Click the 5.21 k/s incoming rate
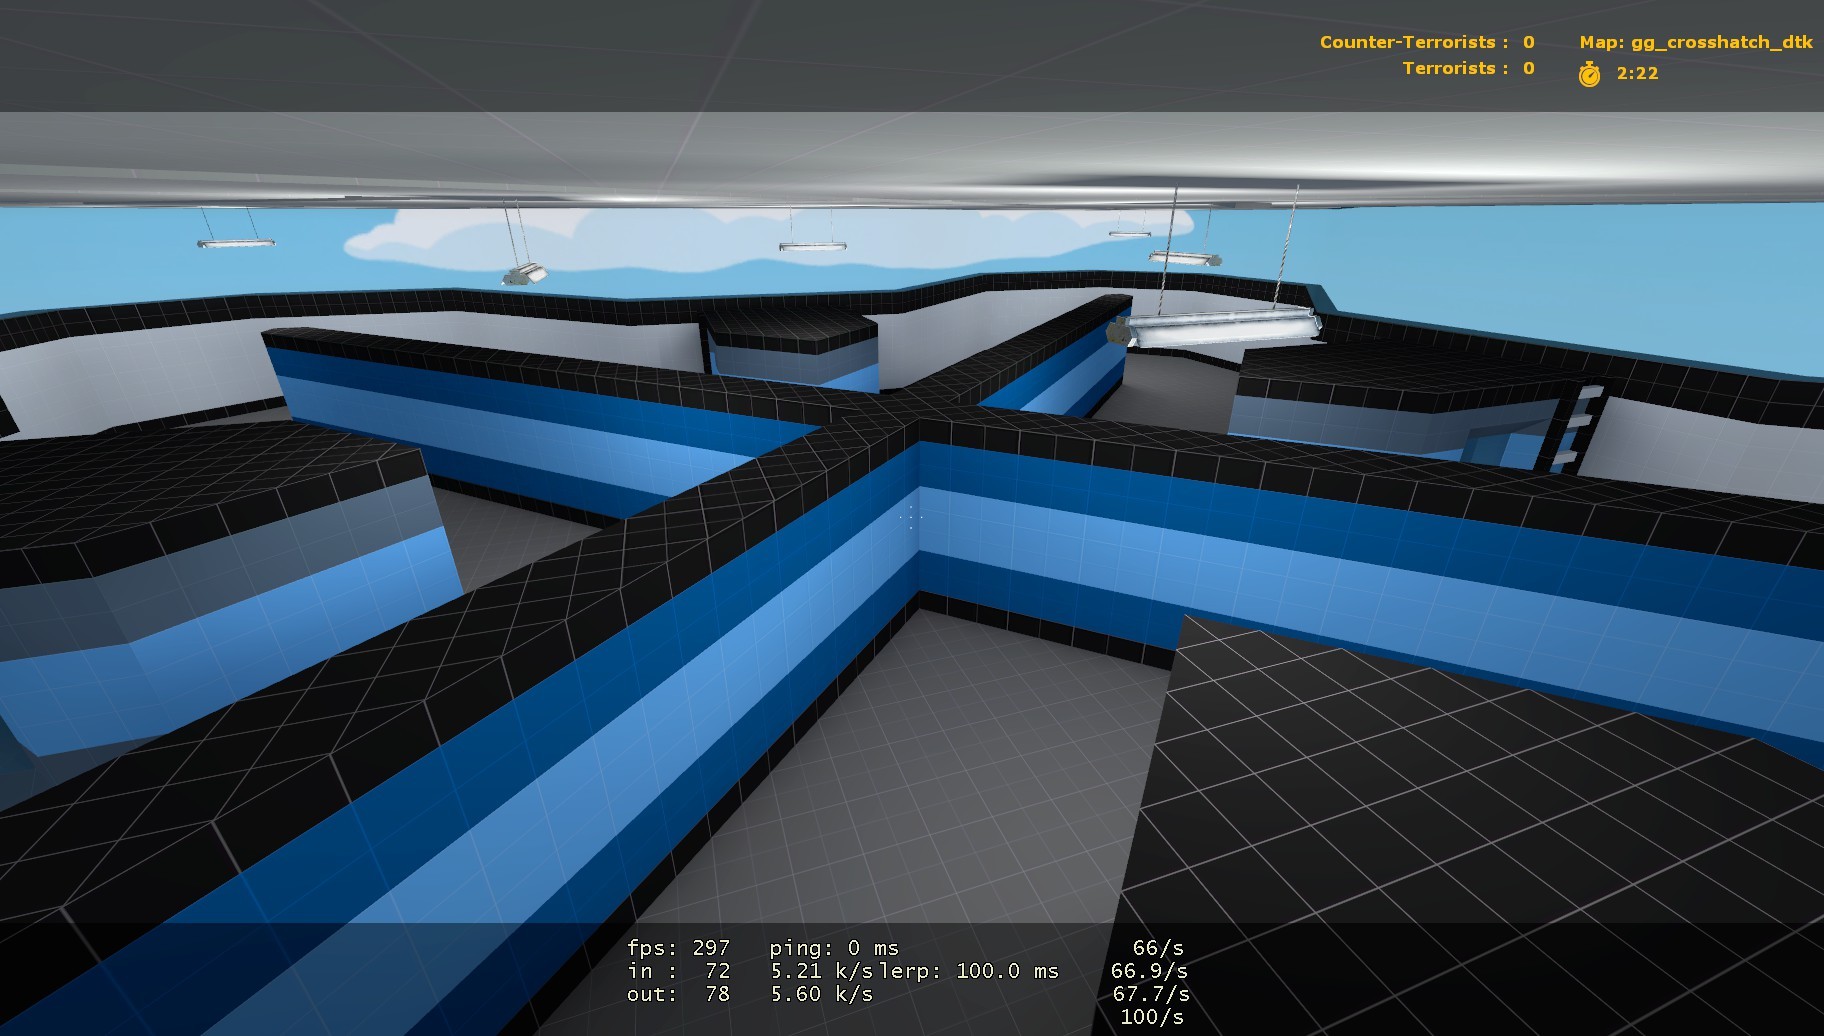The image size is (1824, 1036). 821,971
